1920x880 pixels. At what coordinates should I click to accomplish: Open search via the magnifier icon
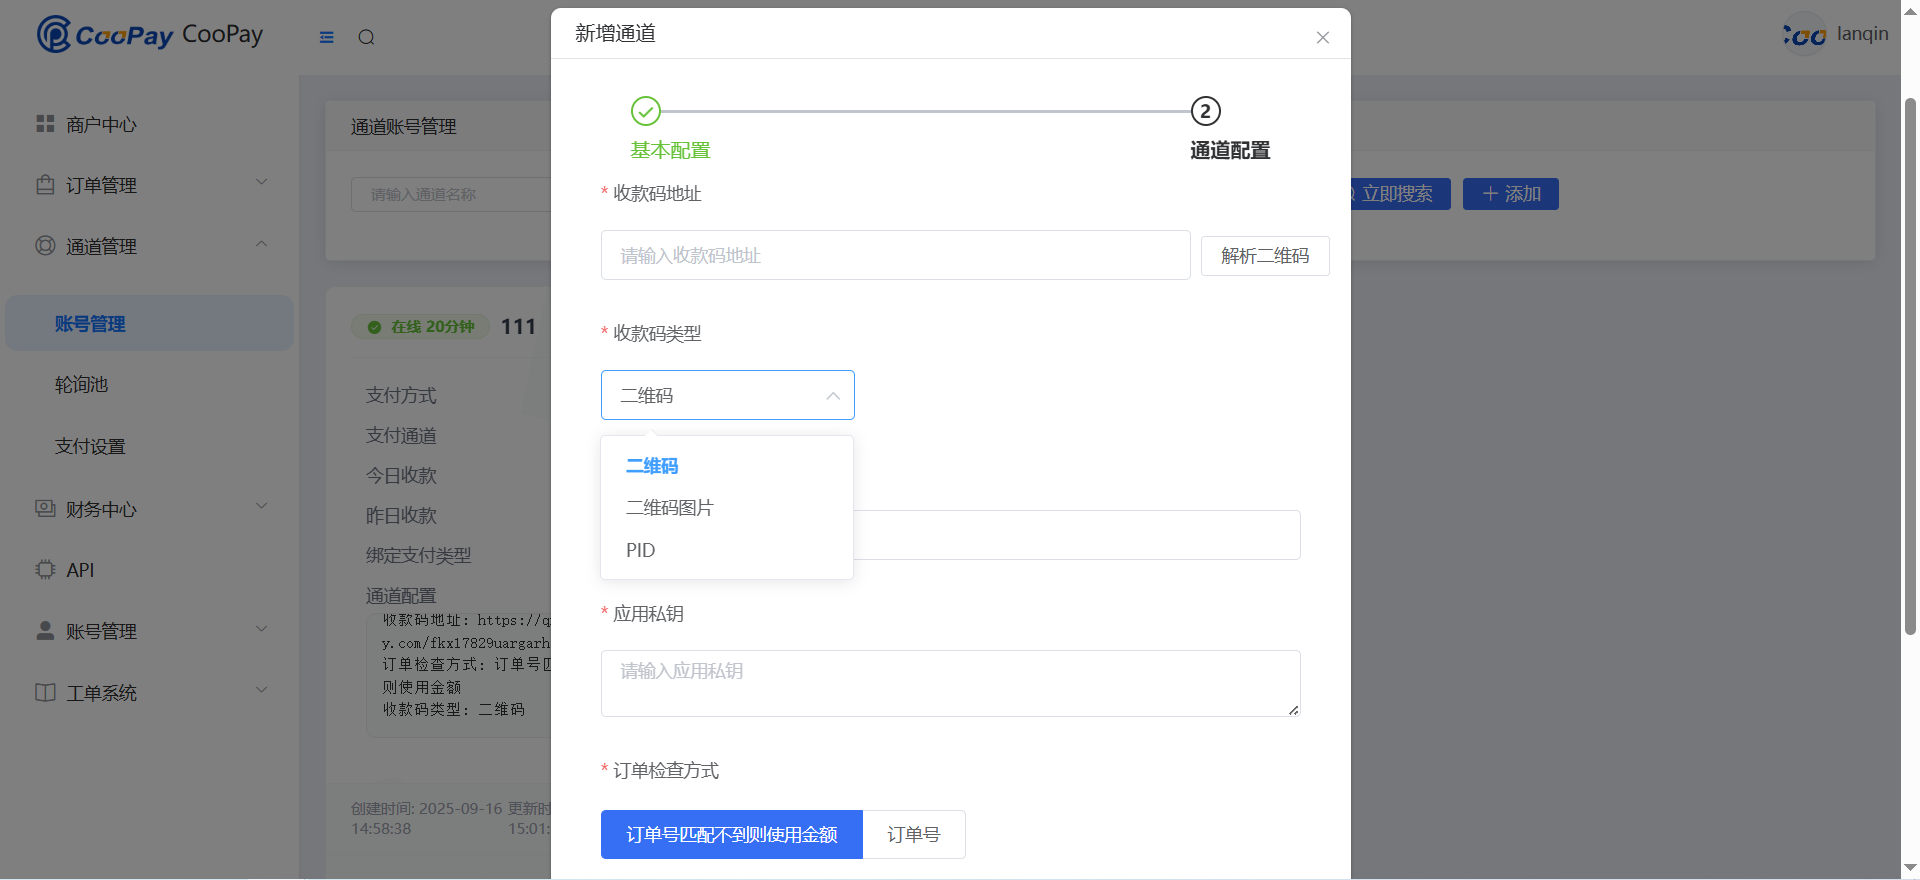[366, 37]
